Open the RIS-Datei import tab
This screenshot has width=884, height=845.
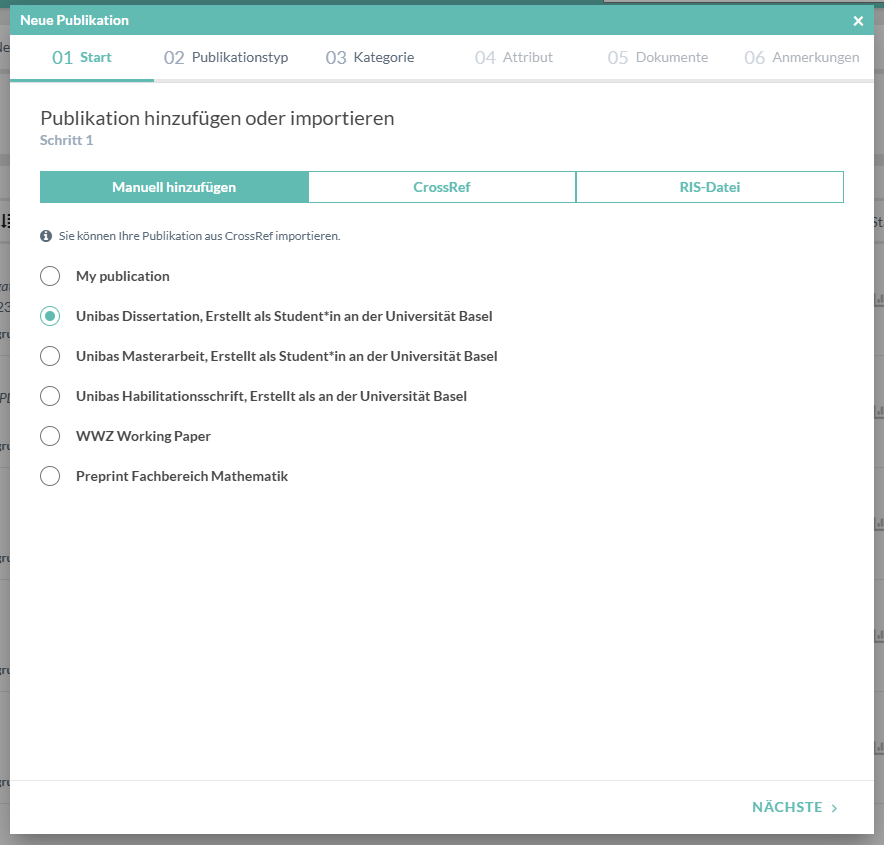[709, 187]
